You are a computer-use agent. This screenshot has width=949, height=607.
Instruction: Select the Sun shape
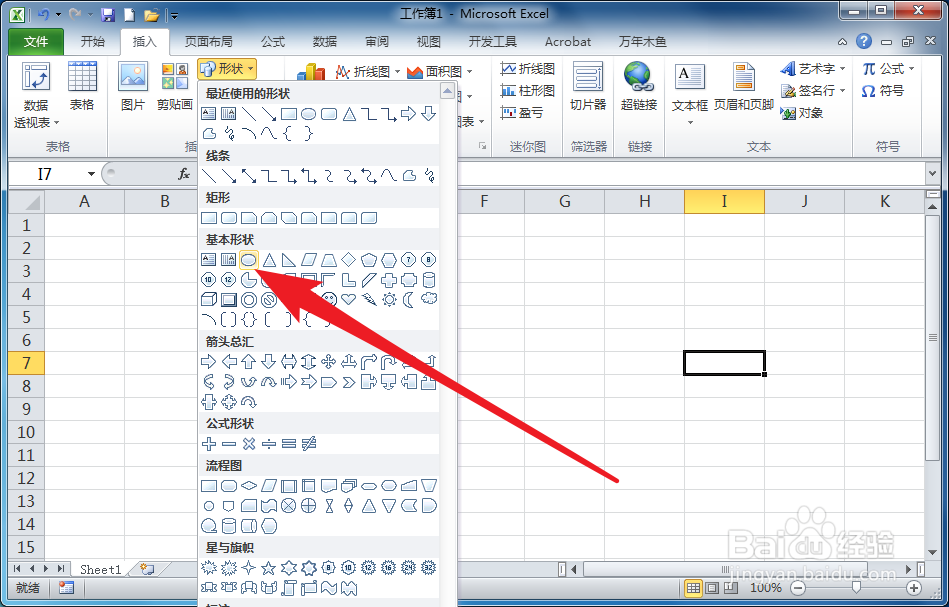[x=389, y=299]
